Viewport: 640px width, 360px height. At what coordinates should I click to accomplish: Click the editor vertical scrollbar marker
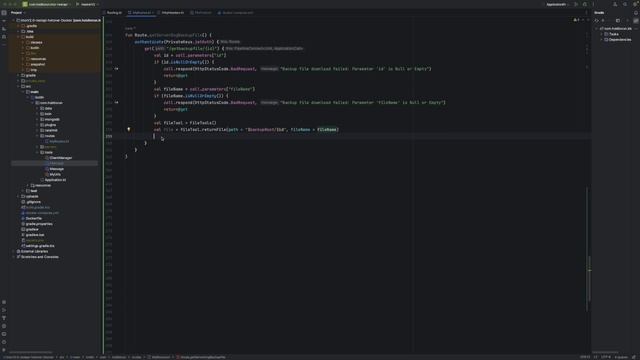[589, 270]
